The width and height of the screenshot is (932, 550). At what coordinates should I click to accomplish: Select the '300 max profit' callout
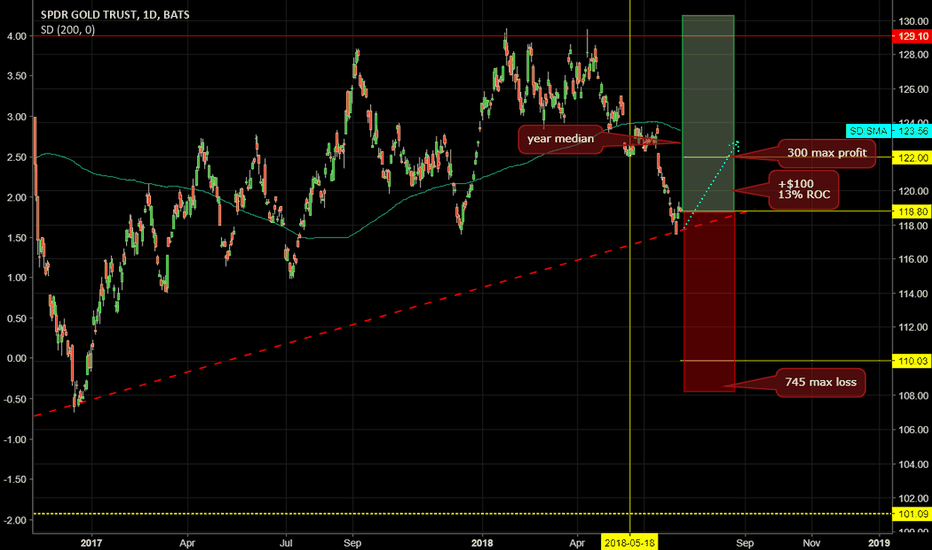pyautogui.click(x=826, y=153)
